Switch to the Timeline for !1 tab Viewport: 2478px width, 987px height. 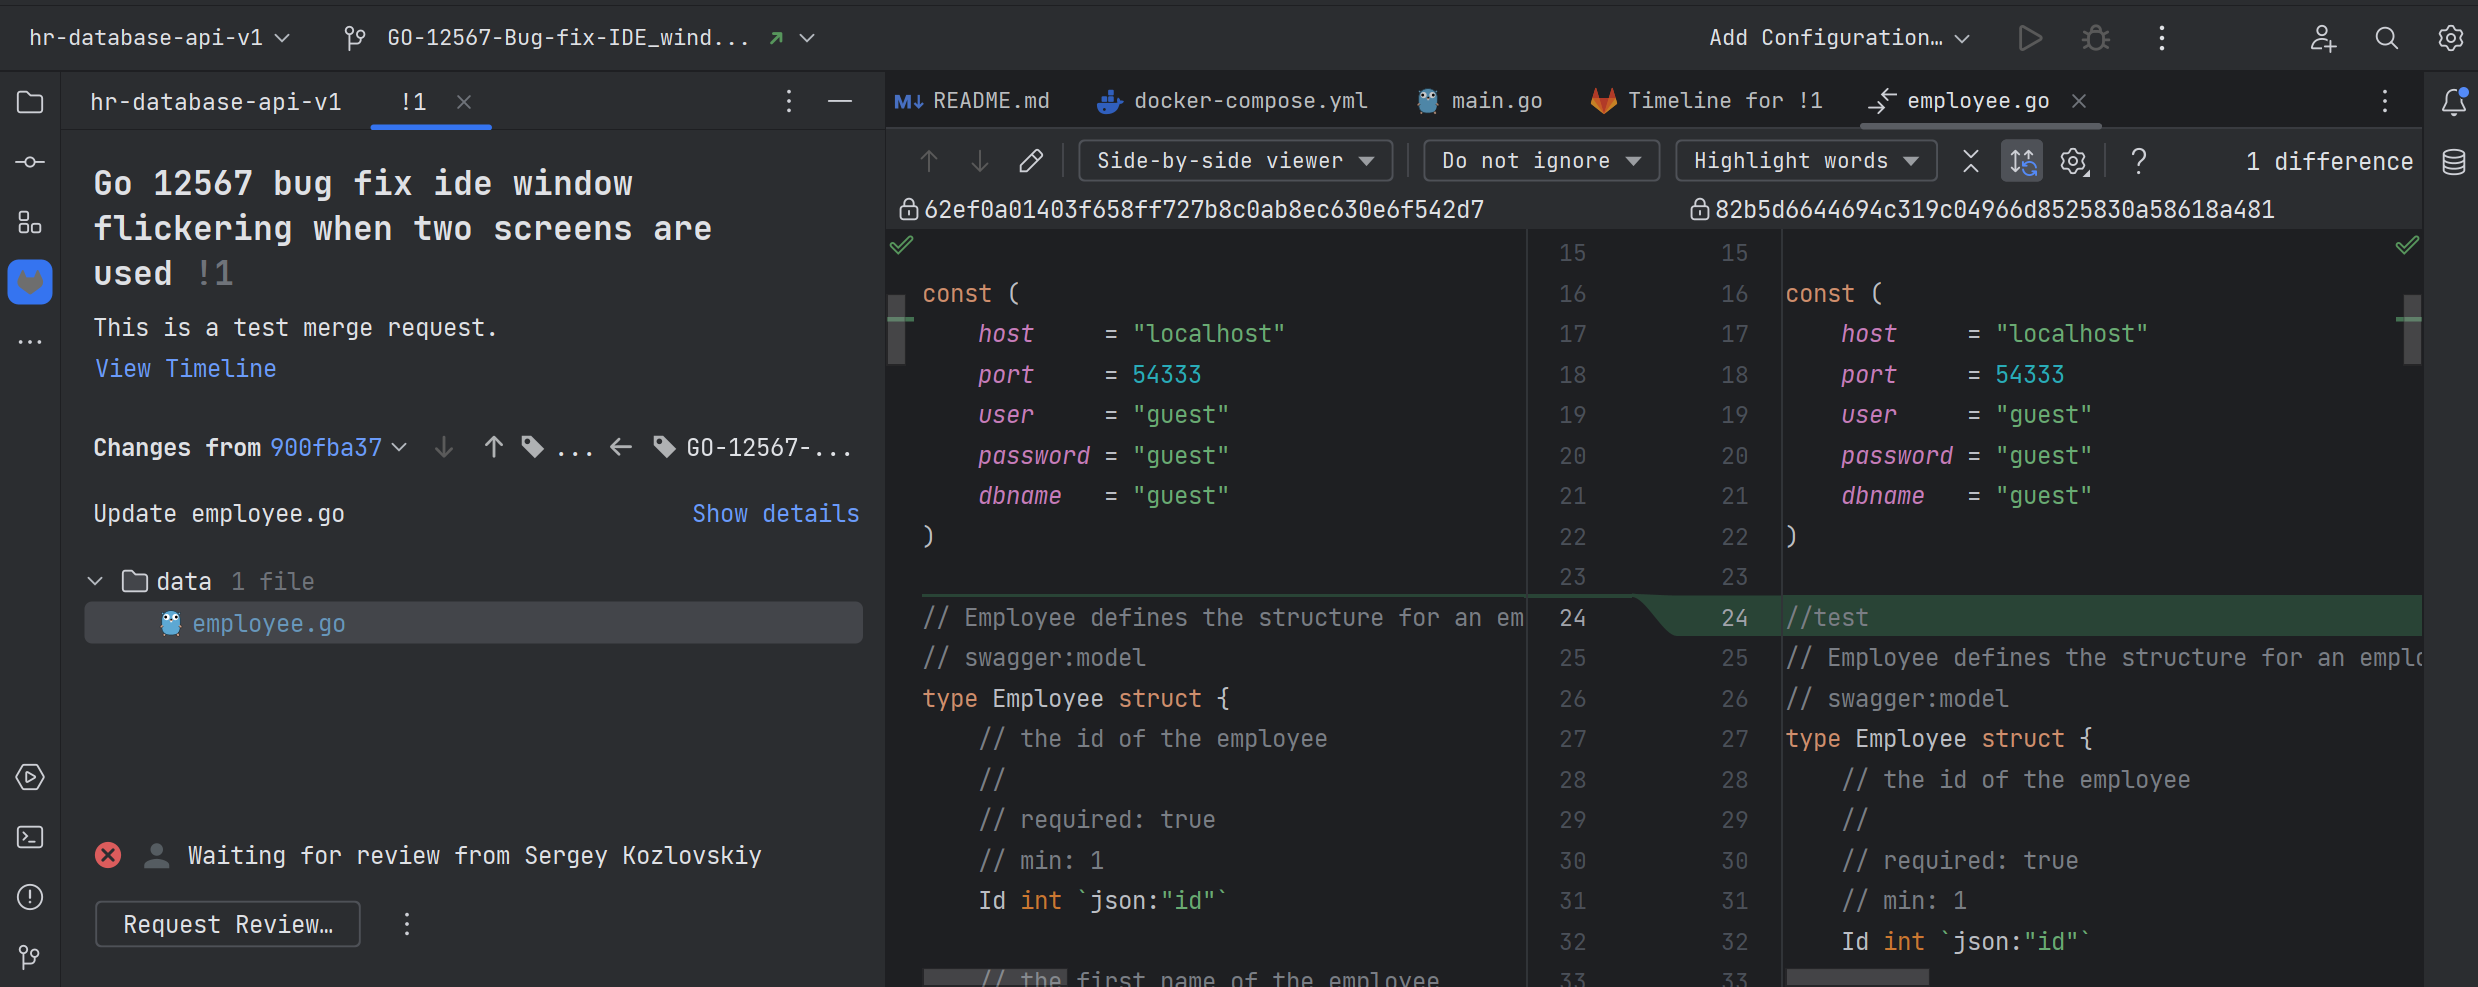[x=1706, y=101]
